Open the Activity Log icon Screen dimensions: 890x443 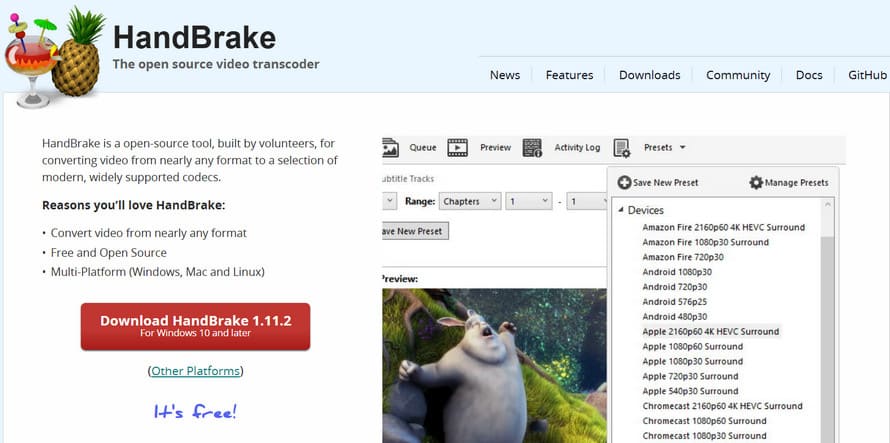(532, 148)
